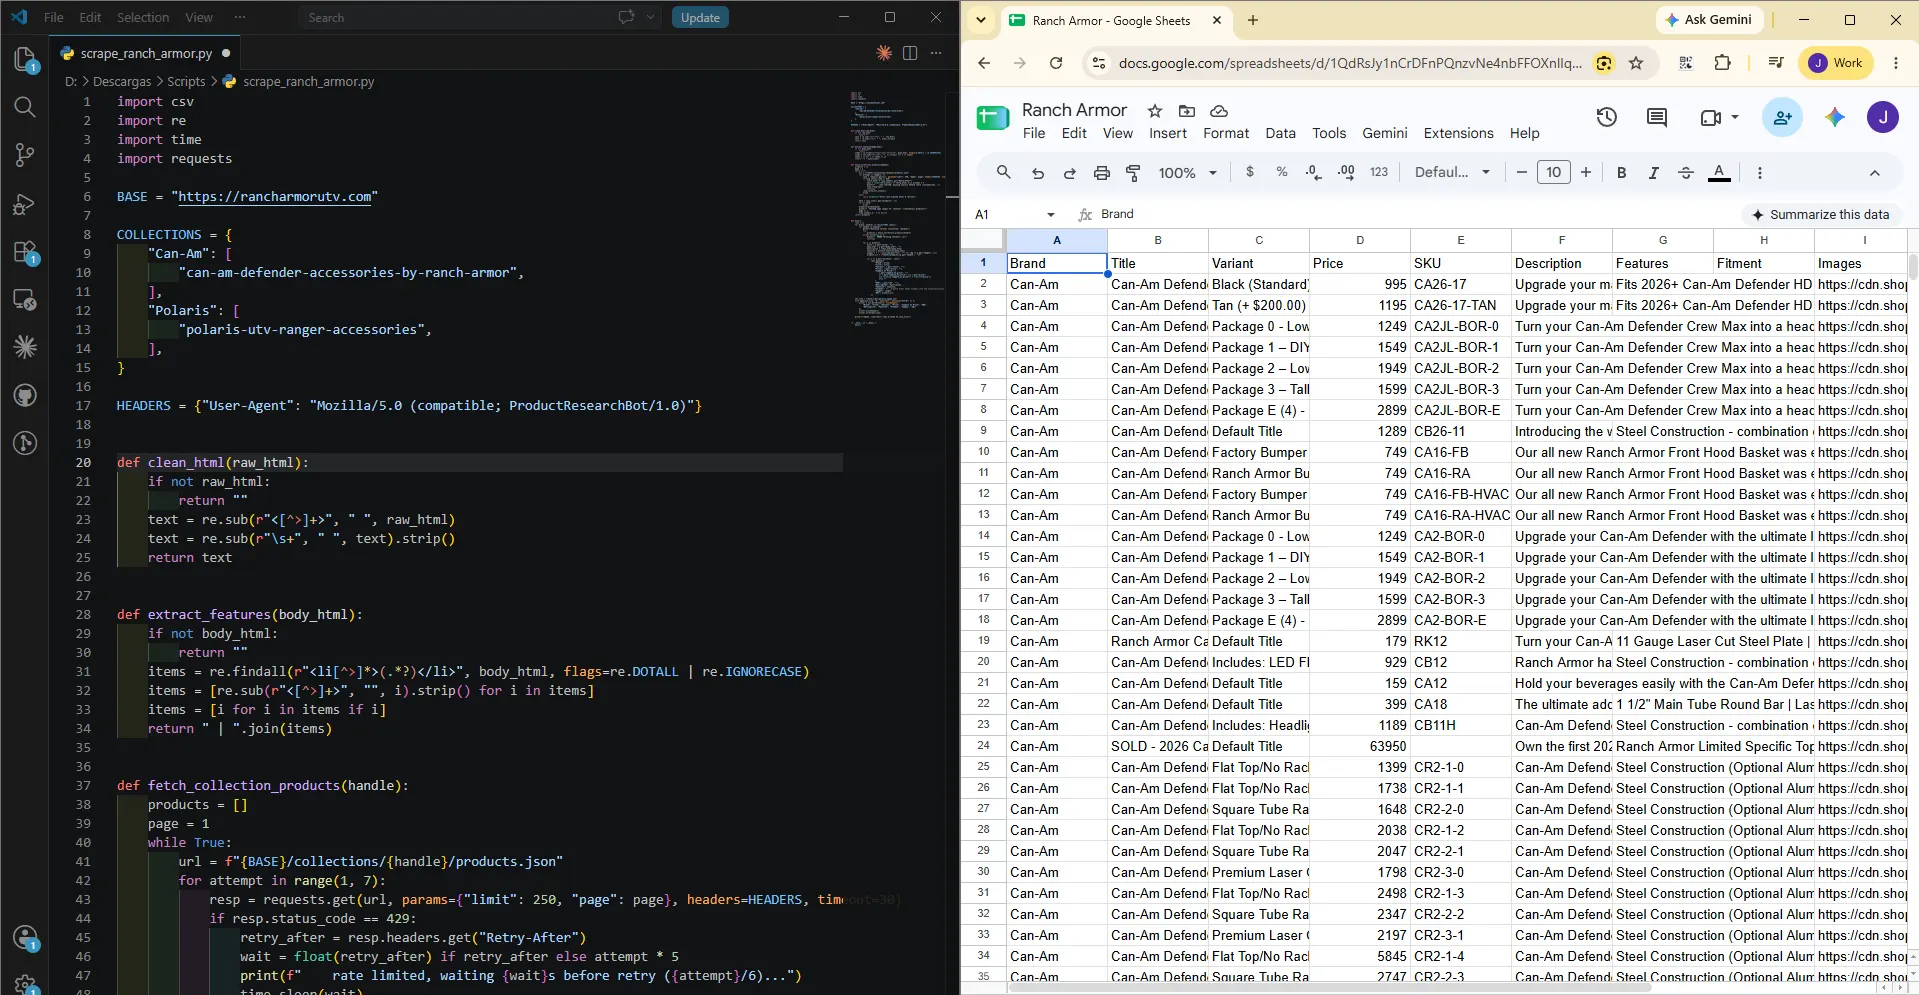Open the Chrome tab search chevron

coord(981,20)
